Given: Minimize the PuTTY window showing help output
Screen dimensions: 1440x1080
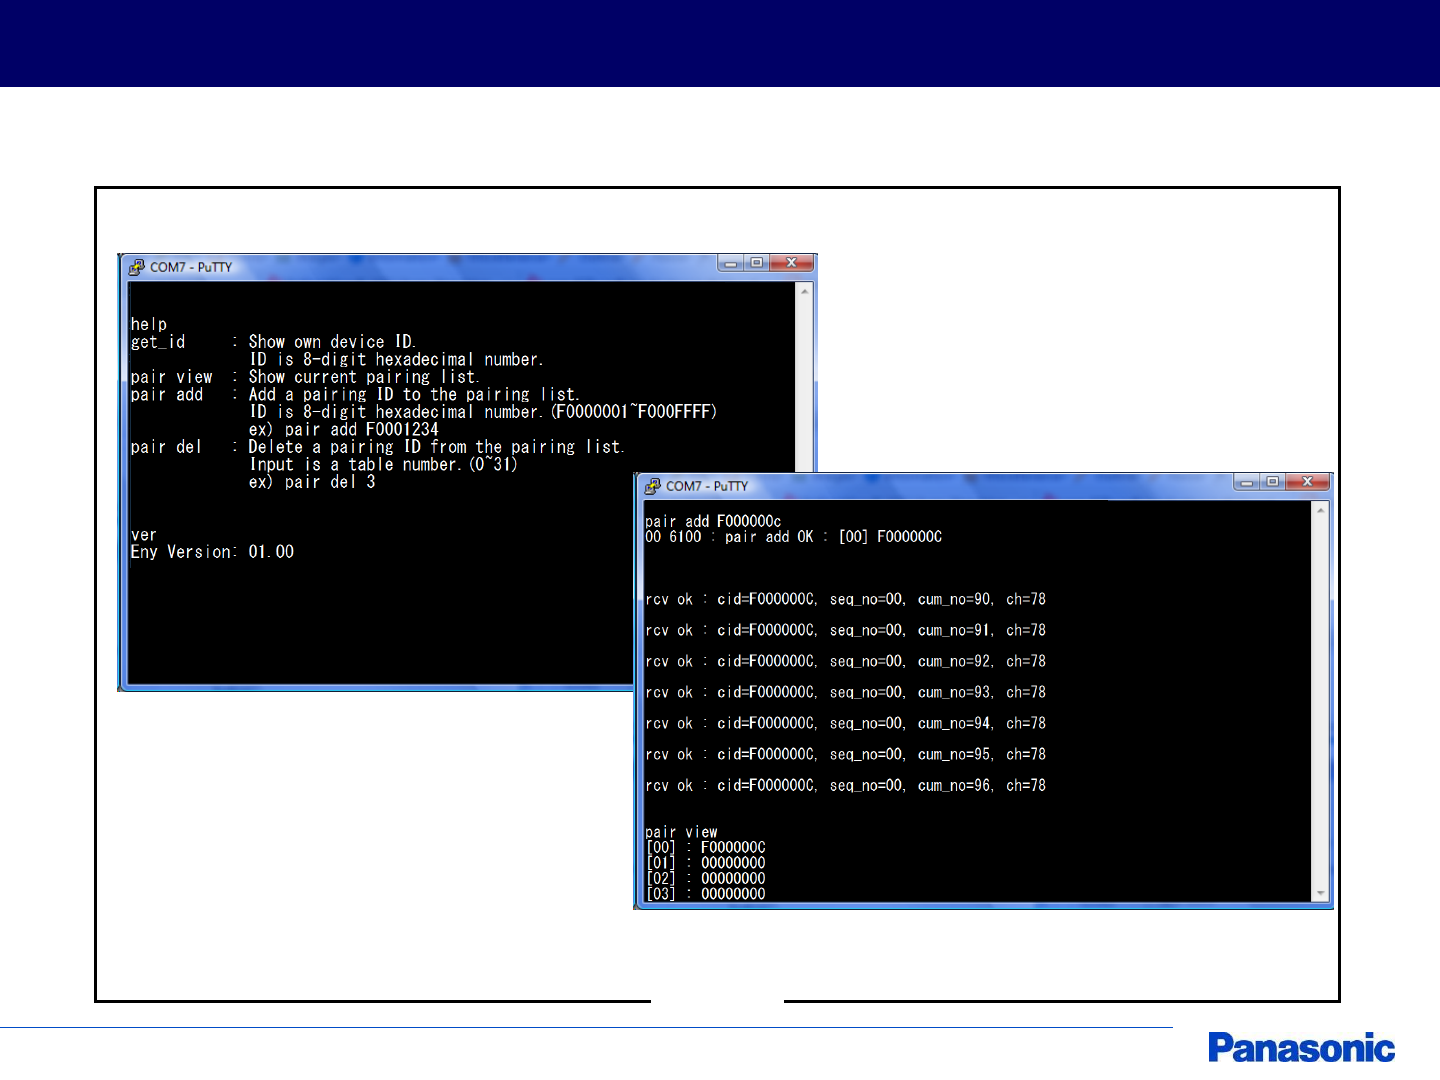Looking at the screenshot, I should coord(731,263).
